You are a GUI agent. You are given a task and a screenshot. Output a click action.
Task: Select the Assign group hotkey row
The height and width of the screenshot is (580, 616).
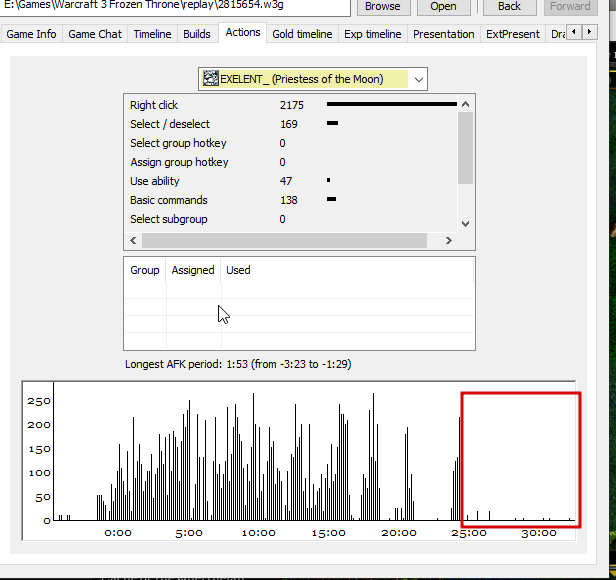coord(291,162)
